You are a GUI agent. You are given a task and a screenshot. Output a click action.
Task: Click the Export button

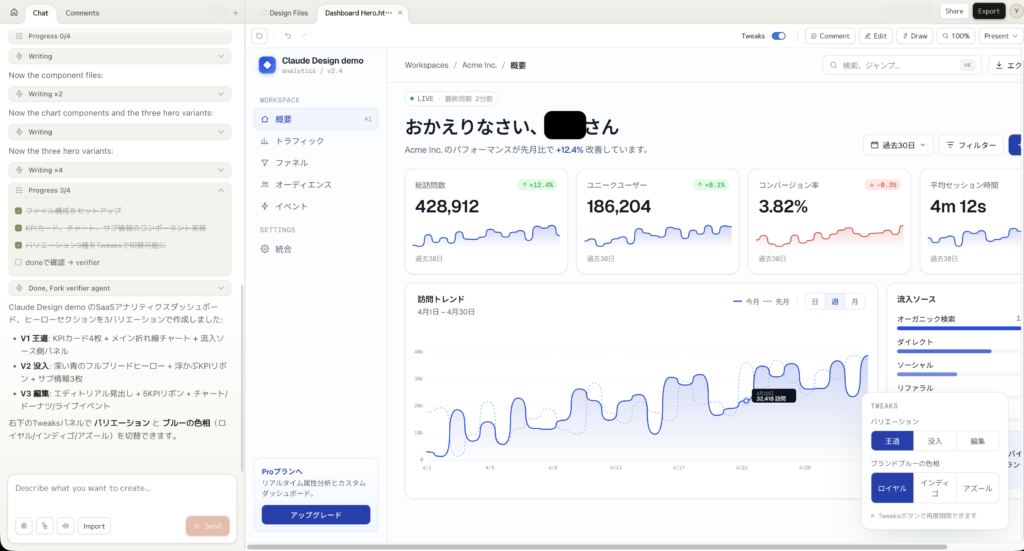point(988,11)
